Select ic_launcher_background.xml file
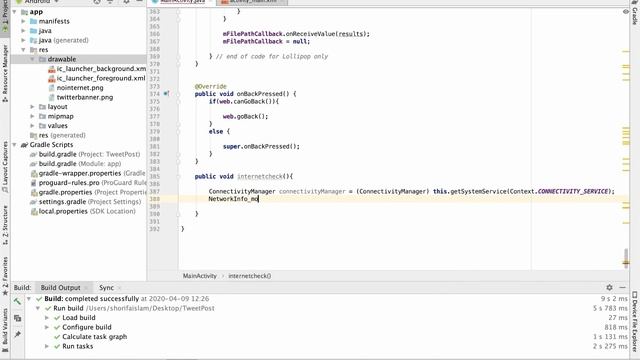The height and width of the screenshot is (360, 640). tap(101, 69)
